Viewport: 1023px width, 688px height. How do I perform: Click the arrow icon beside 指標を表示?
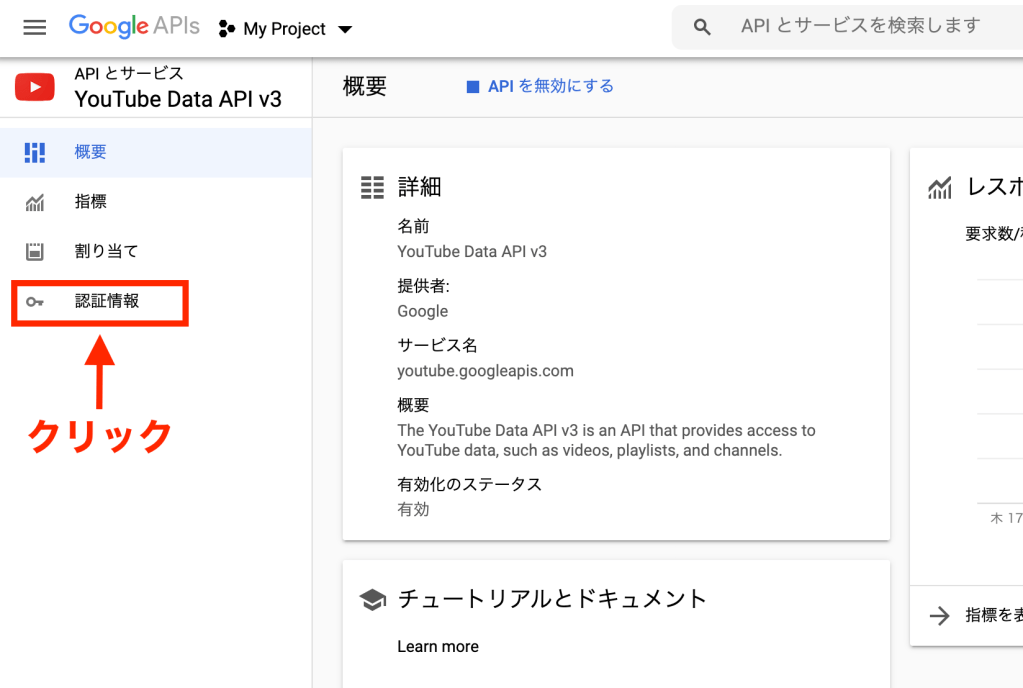click(x=939, y=616)
